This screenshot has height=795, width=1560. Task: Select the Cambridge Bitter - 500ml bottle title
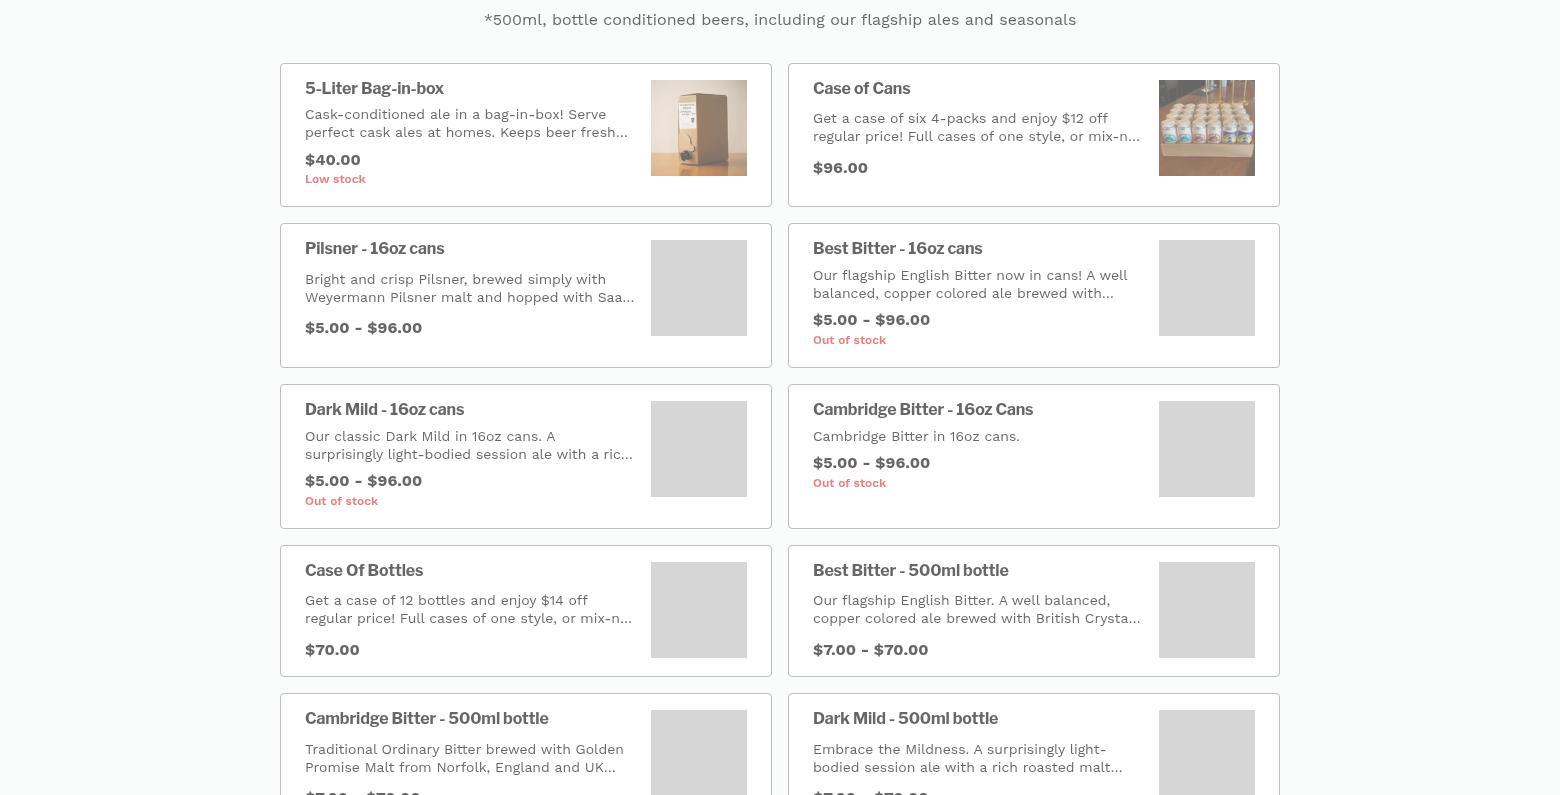click(x=426, y=719)
